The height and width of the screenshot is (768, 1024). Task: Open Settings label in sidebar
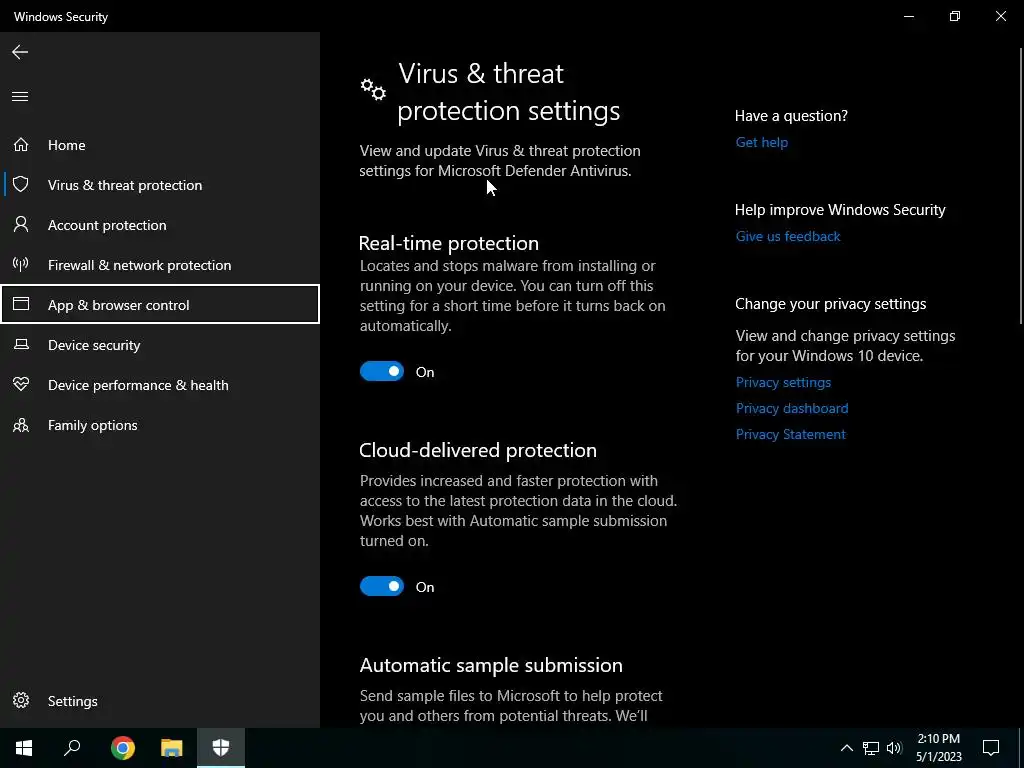72,701
